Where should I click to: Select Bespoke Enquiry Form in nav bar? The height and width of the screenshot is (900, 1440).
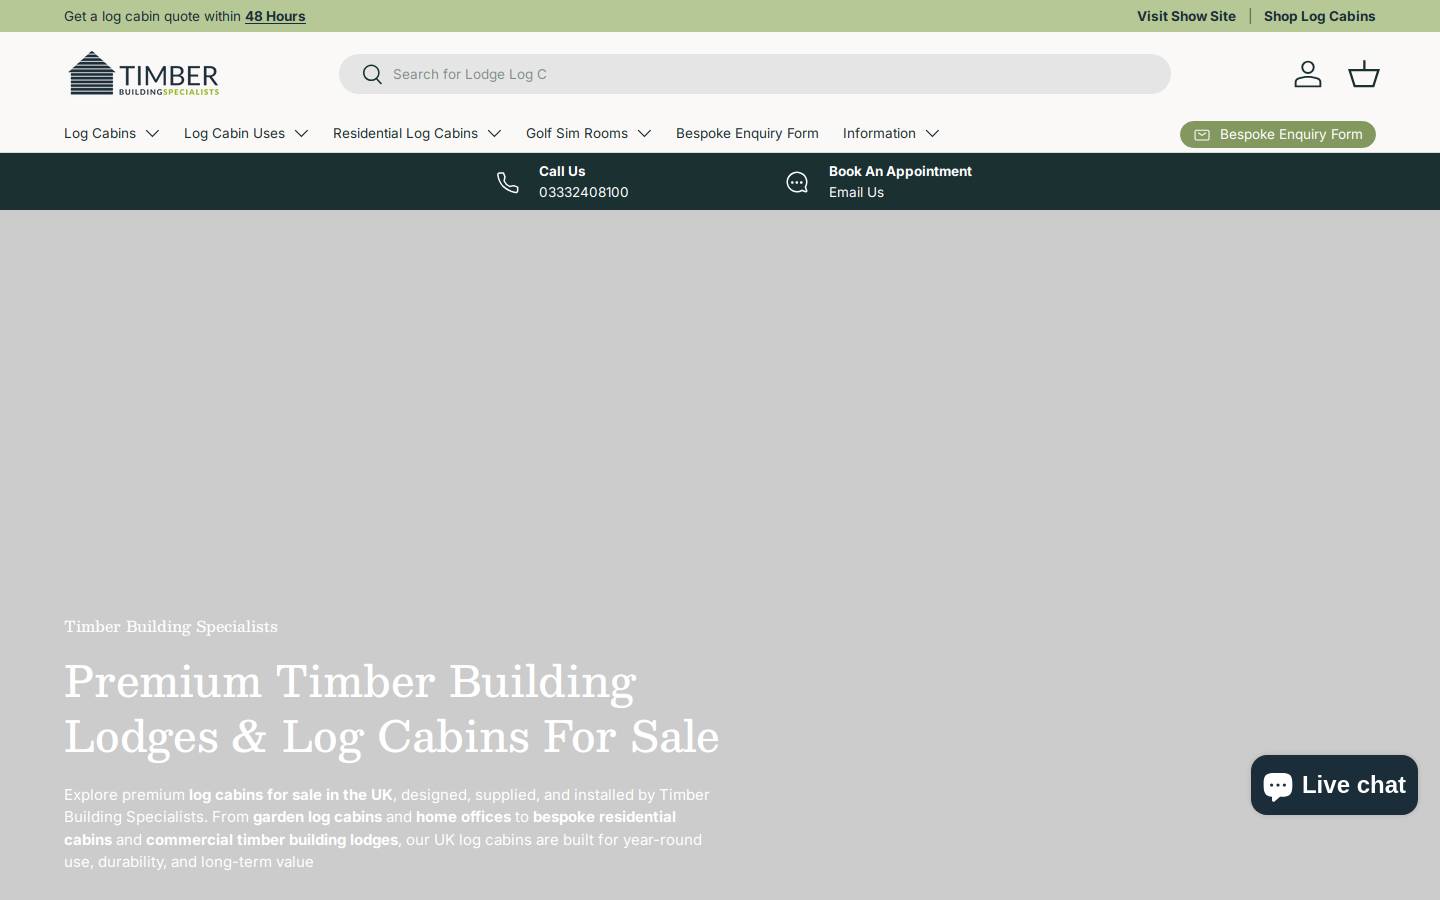(x=747, y=133)
